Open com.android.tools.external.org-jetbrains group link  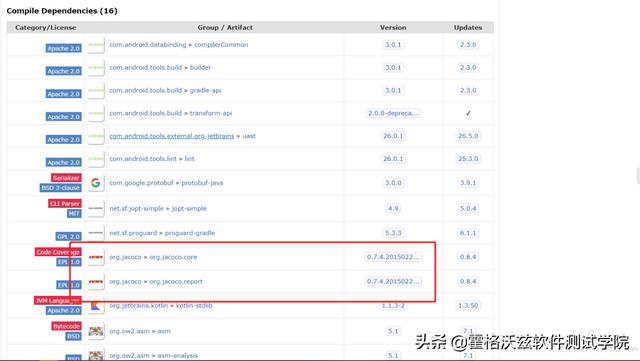coord(171,136)
